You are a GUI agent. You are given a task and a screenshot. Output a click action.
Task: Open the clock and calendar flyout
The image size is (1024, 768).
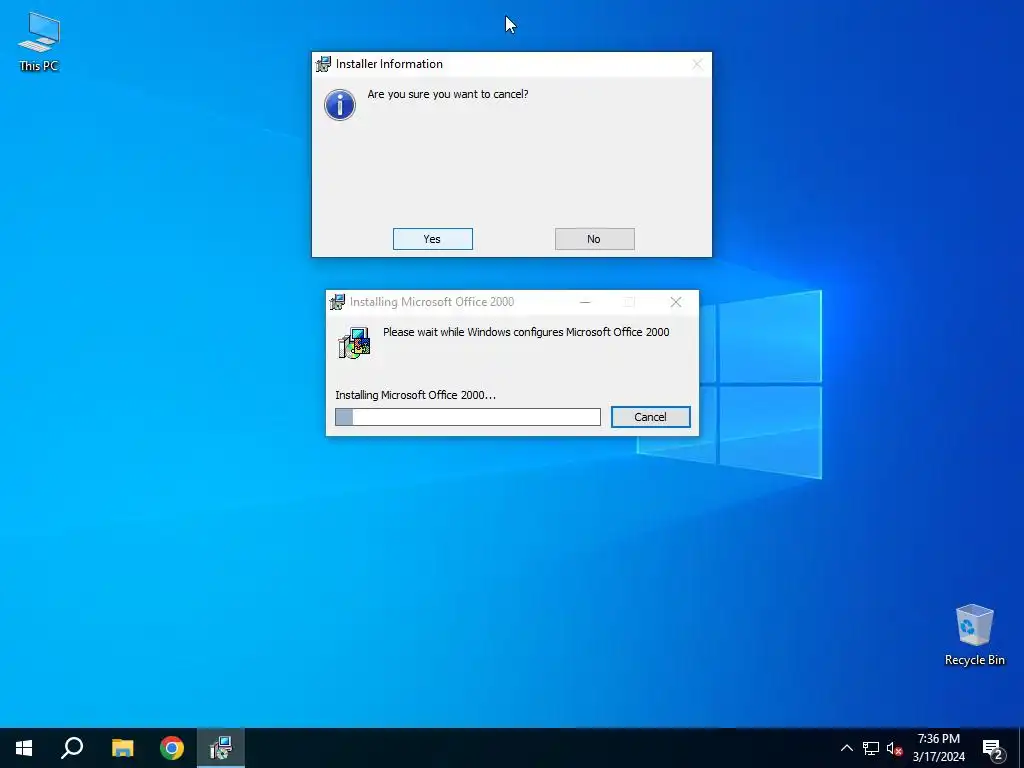(x=938, y=748)
